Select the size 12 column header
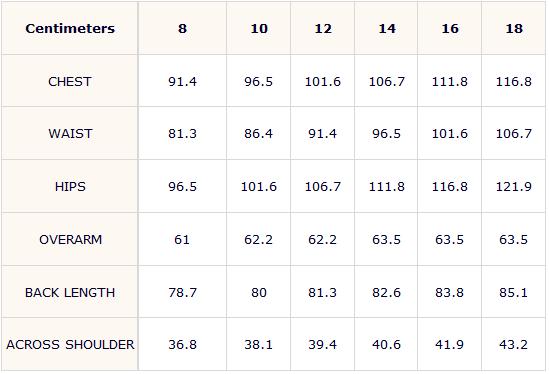 pyautogui.click(x=322, y=28)
